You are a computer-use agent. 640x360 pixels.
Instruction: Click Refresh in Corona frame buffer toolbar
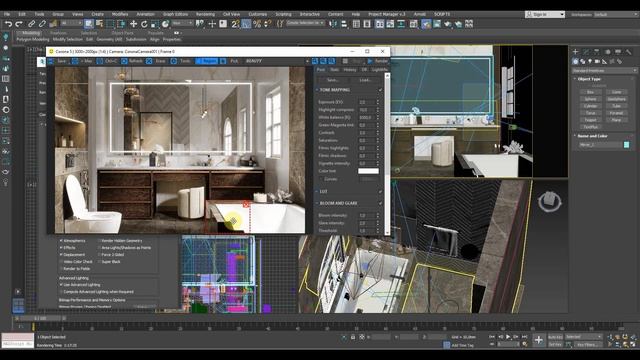pyautogui.click(x=132, y=61)
